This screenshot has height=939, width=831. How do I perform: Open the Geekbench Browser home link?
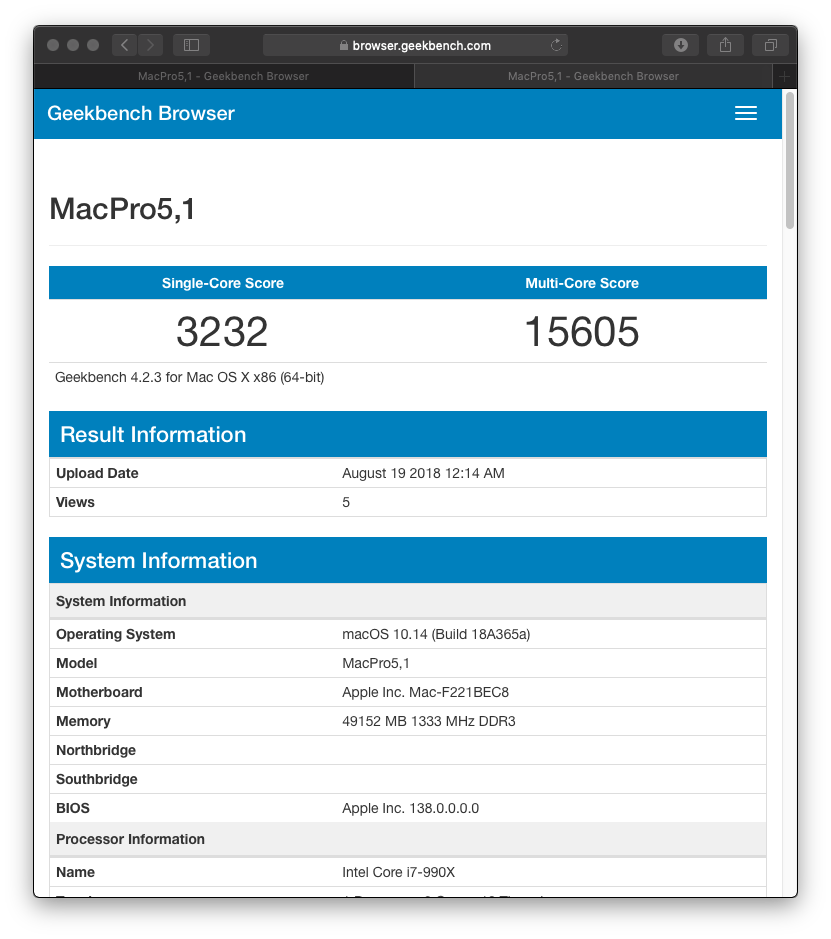141,113
